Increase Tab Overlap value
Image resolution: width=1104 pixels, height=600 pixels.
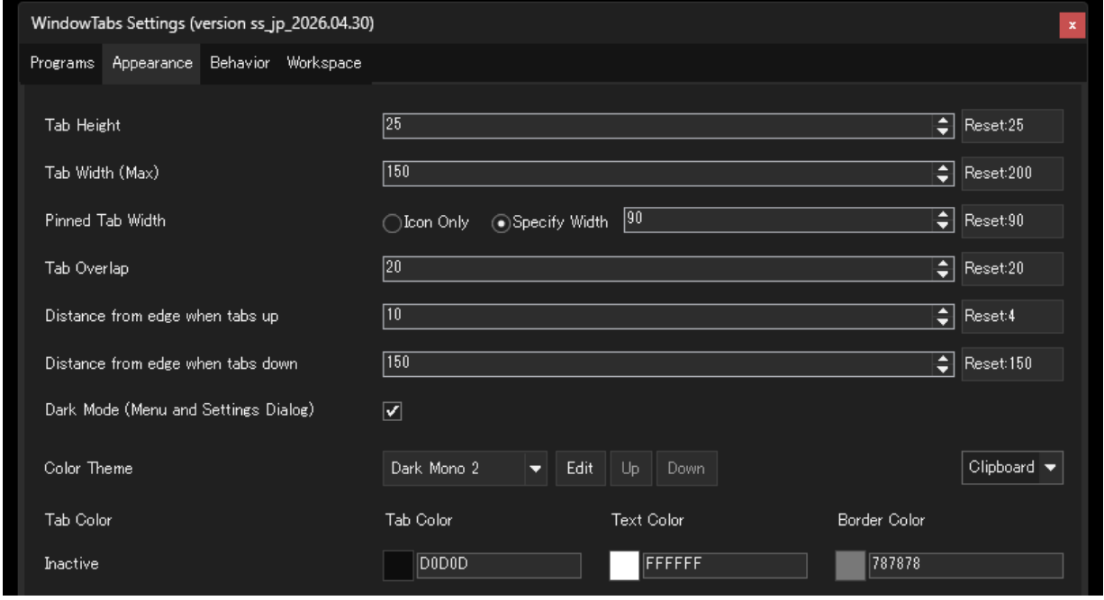(943, 263)
